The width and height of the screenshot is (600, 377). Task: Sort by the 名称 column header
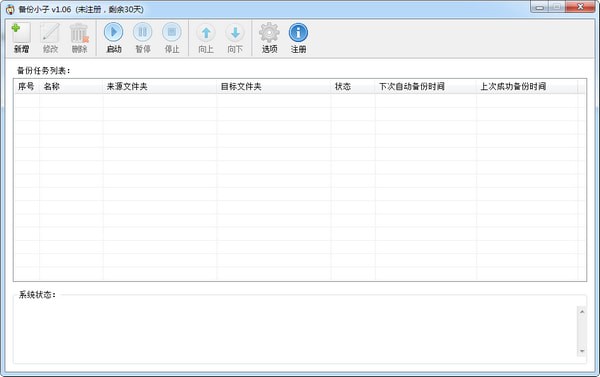tap(71, 86)
